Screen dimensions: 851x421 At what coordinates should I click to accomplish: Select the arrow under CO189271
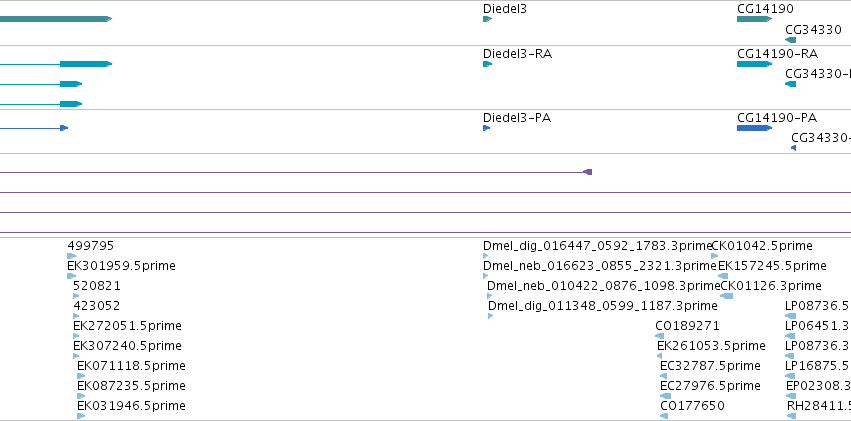pyautogui.click(x=659, y=336)
